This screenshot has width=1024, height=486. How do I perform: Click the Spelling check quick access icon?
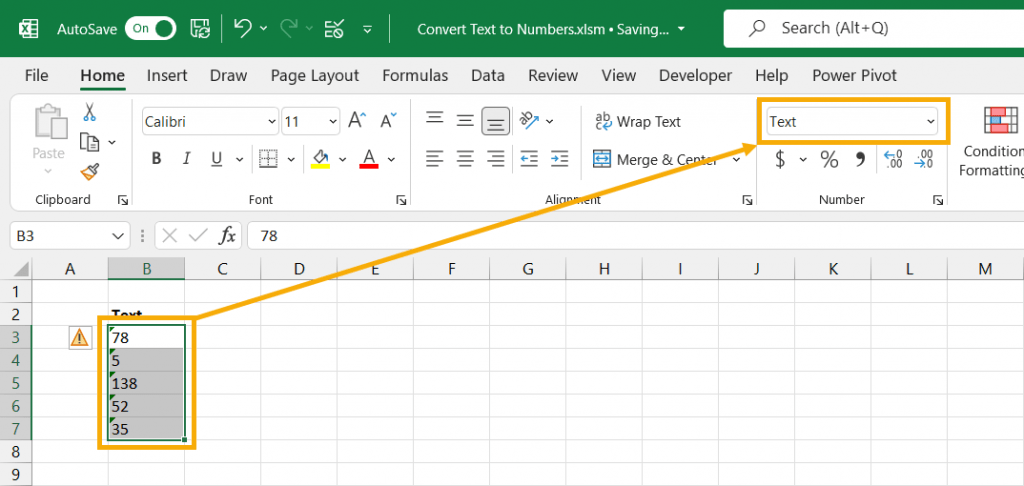334,29
